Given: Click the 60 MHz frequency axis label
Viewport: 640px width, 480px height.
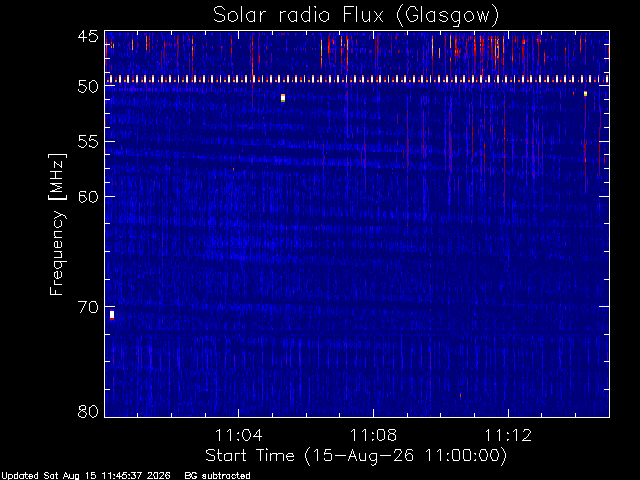Looking at the screenshot, I should click(x=88, y=196).
